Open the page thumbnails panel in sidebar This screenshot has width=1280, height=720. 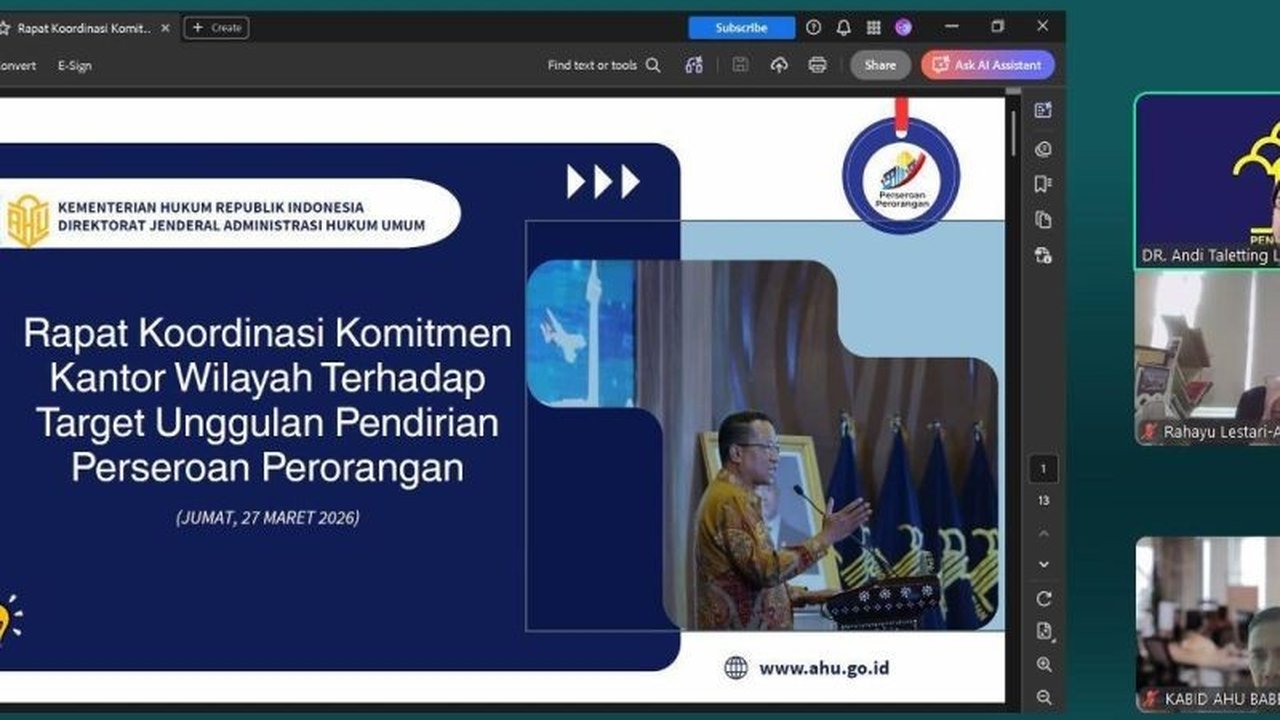[x=1044, y=219]
